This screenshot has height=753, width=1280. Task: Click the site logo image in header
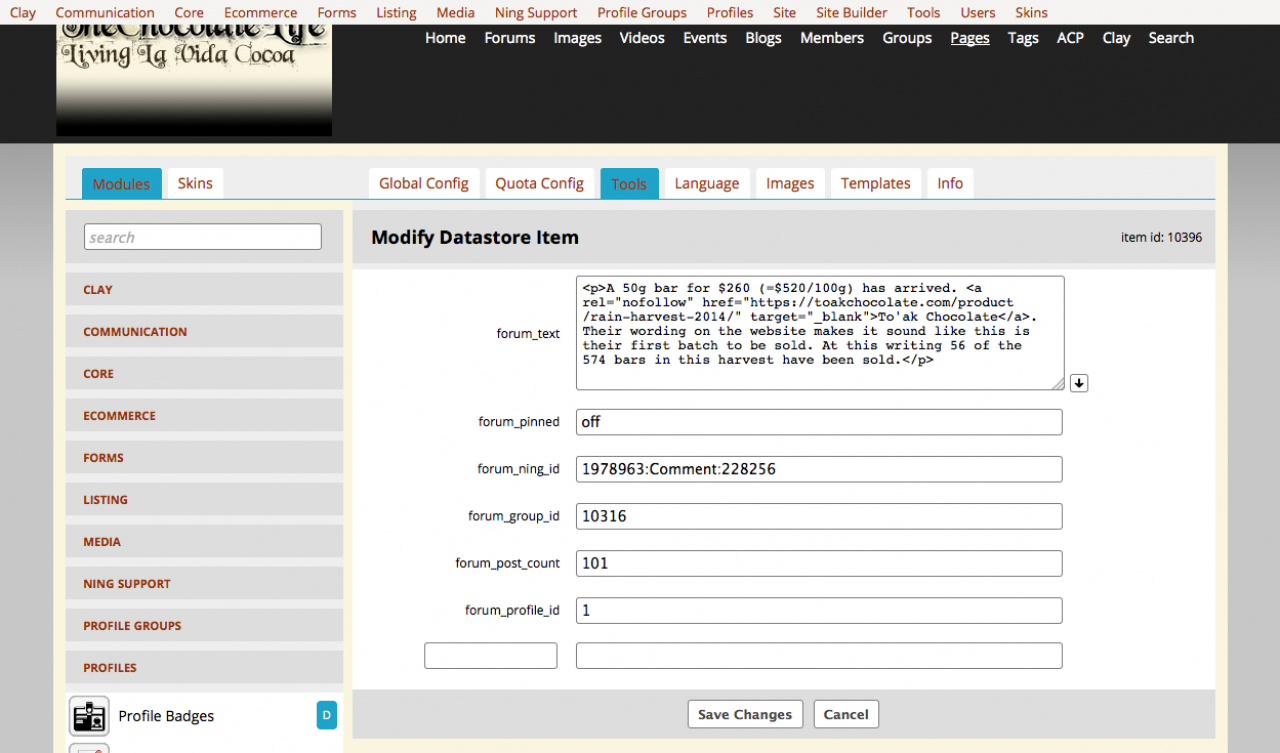194,80
